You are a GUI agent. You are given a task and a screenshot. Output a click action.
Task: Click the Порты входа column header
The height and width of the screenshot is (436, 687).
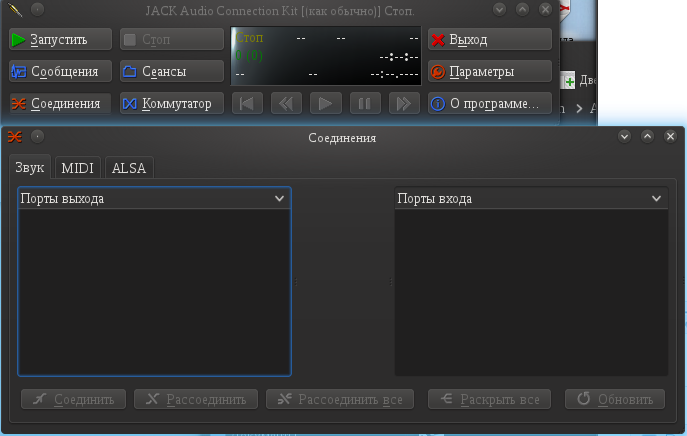coord(531,199)
